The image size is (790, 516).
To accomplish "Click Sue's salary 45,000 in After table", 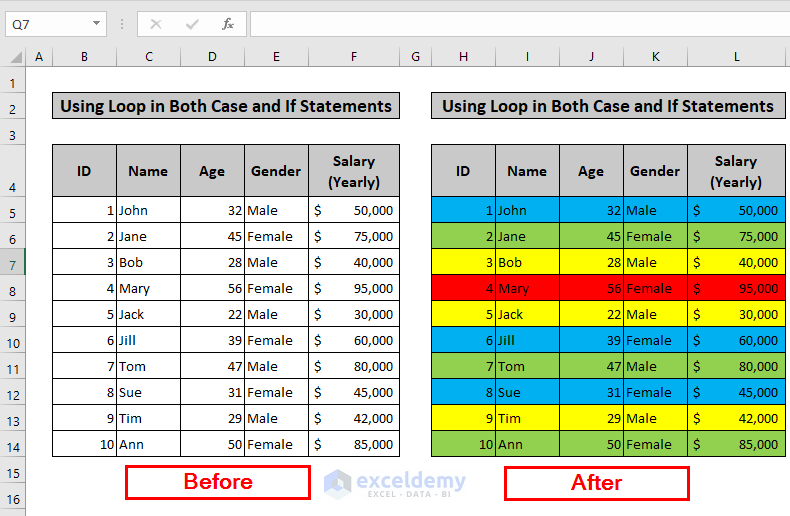I will 736,392.
